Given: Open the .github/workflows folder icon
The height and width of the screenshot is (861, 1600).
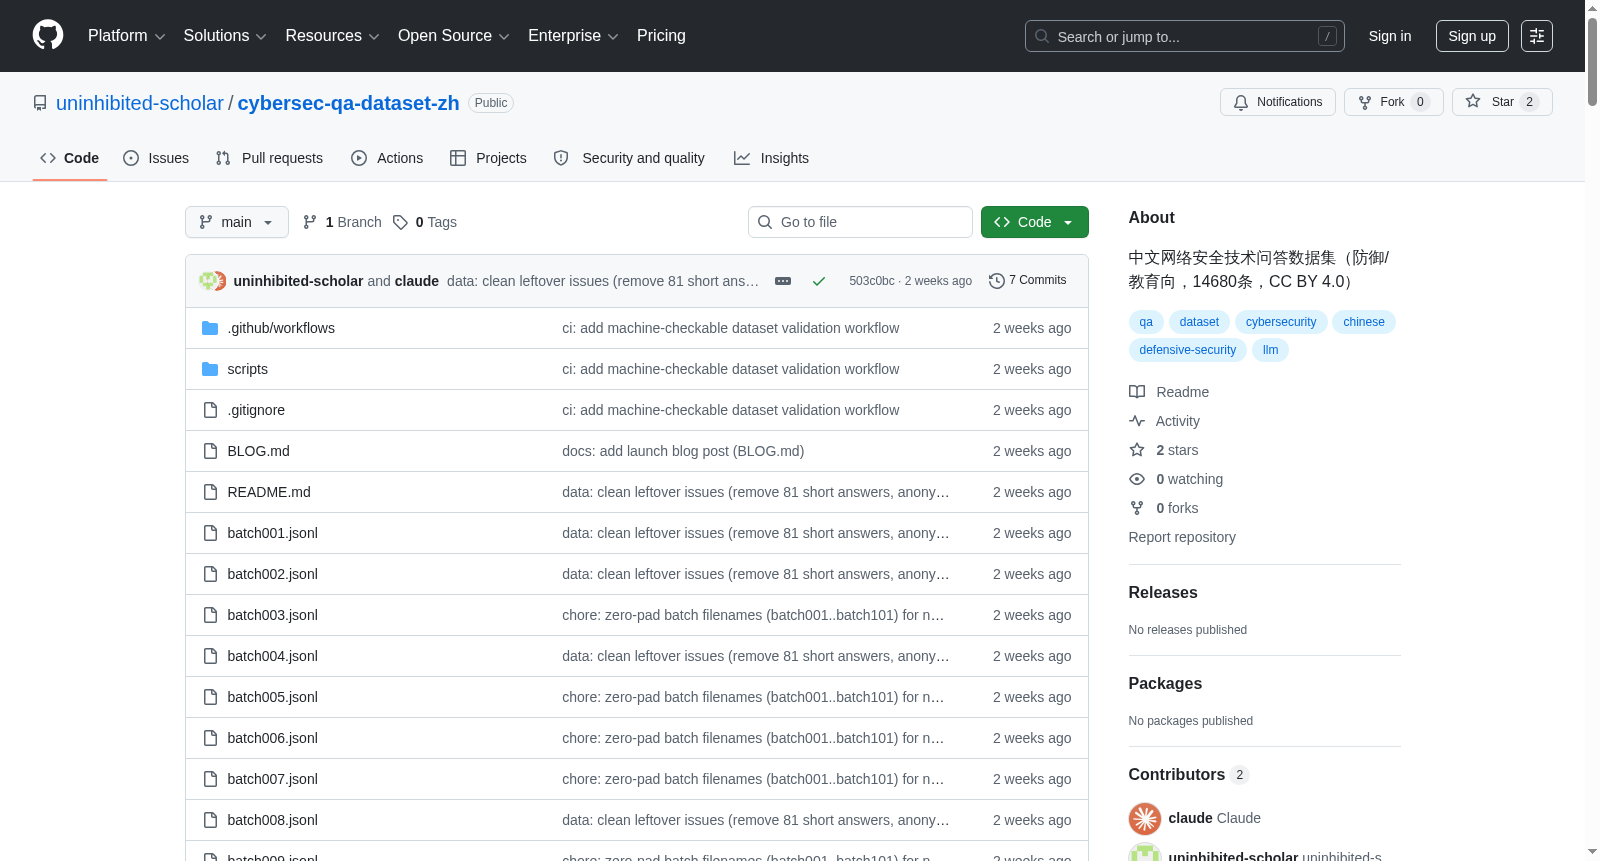Looking at the screenshot, I should point(210,328).
